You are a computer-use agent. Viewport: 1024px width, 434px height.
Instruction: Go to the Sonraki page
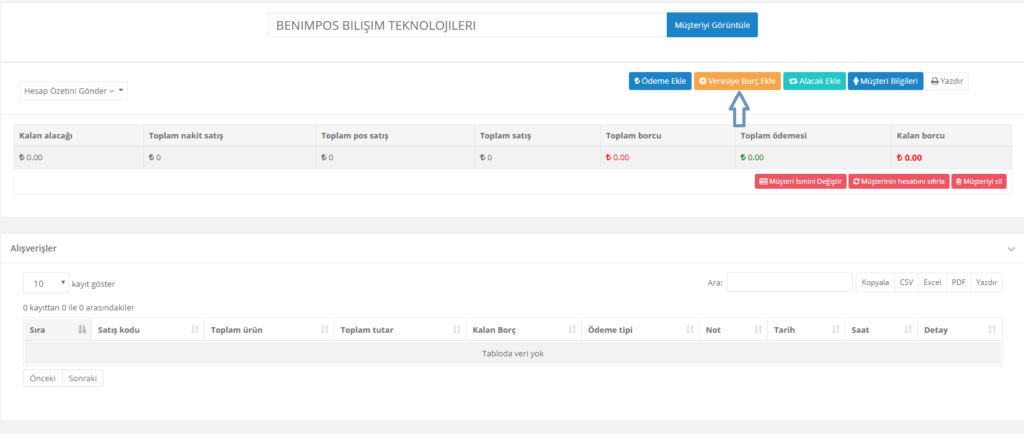click(x=83, y=379)
